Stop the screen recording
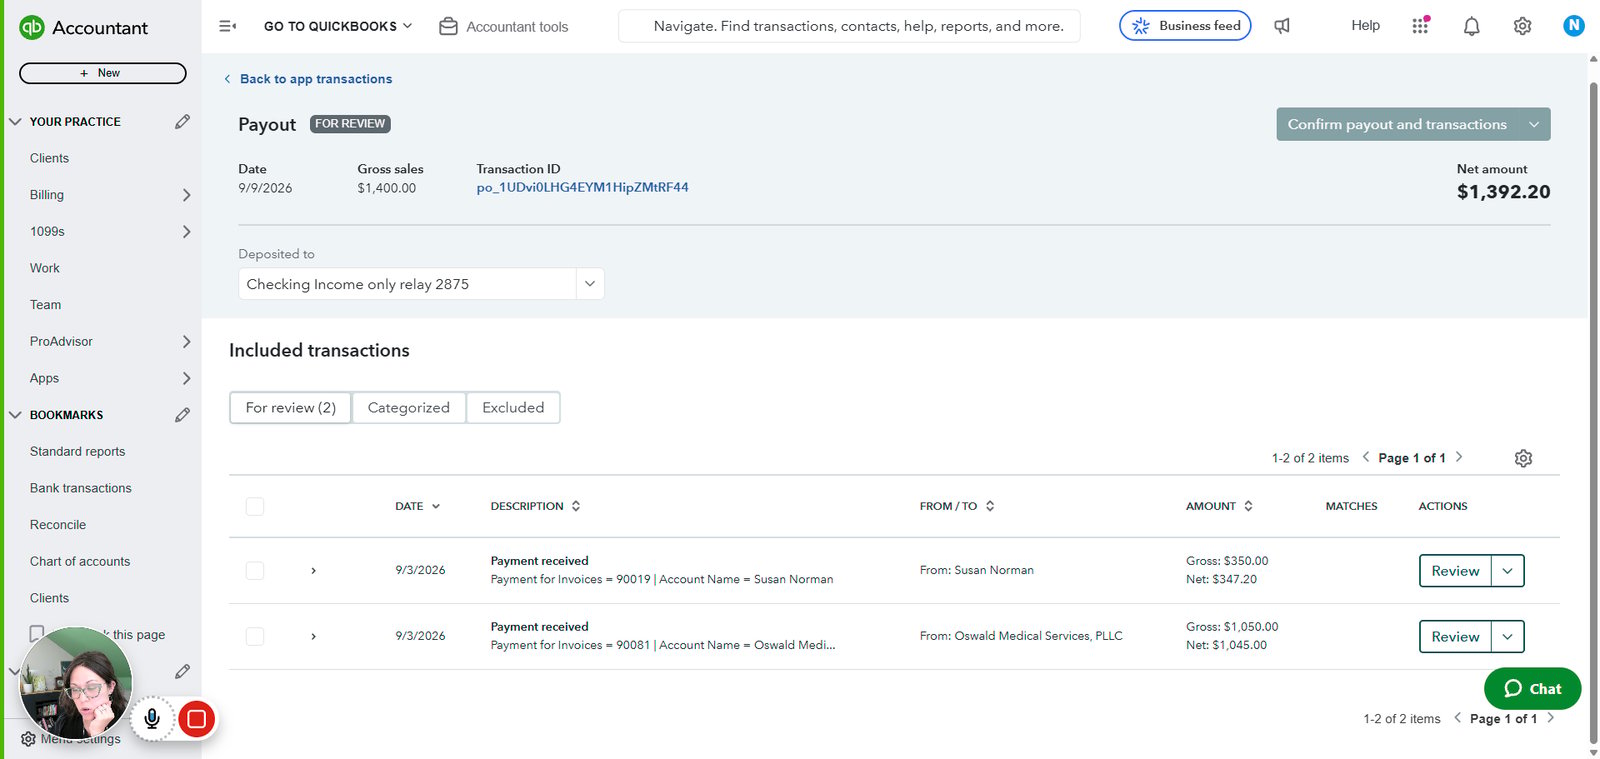 point(197,718)
